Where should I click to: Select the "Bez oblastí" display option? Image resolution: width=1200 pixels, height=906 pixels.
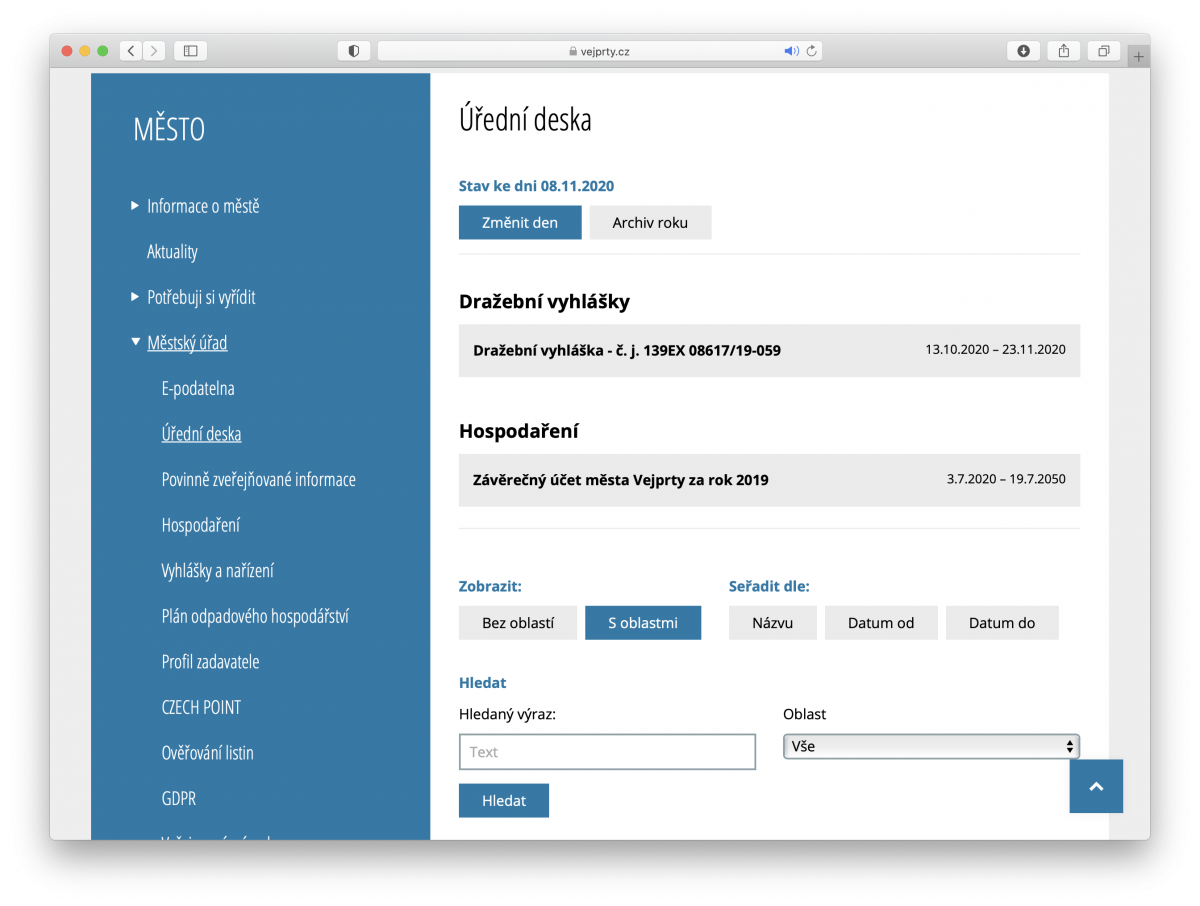point(518,623)
